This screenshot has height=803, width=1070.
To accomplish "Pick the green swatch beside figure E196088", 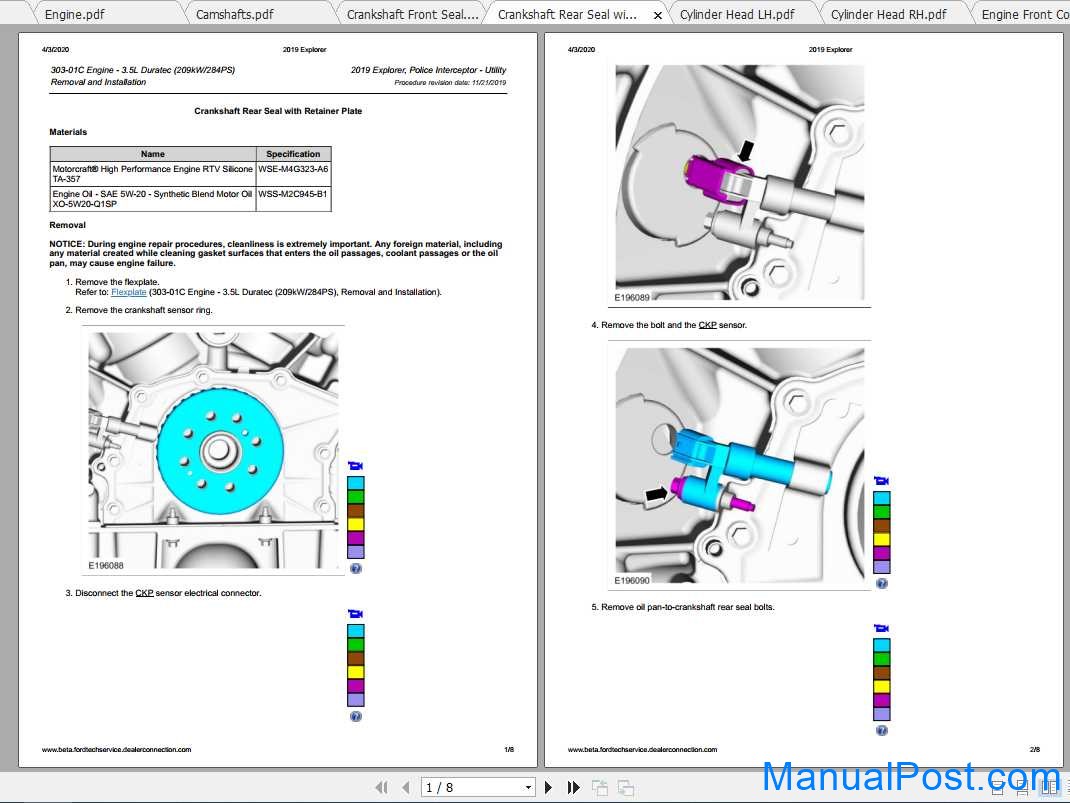I will point(356,497).
